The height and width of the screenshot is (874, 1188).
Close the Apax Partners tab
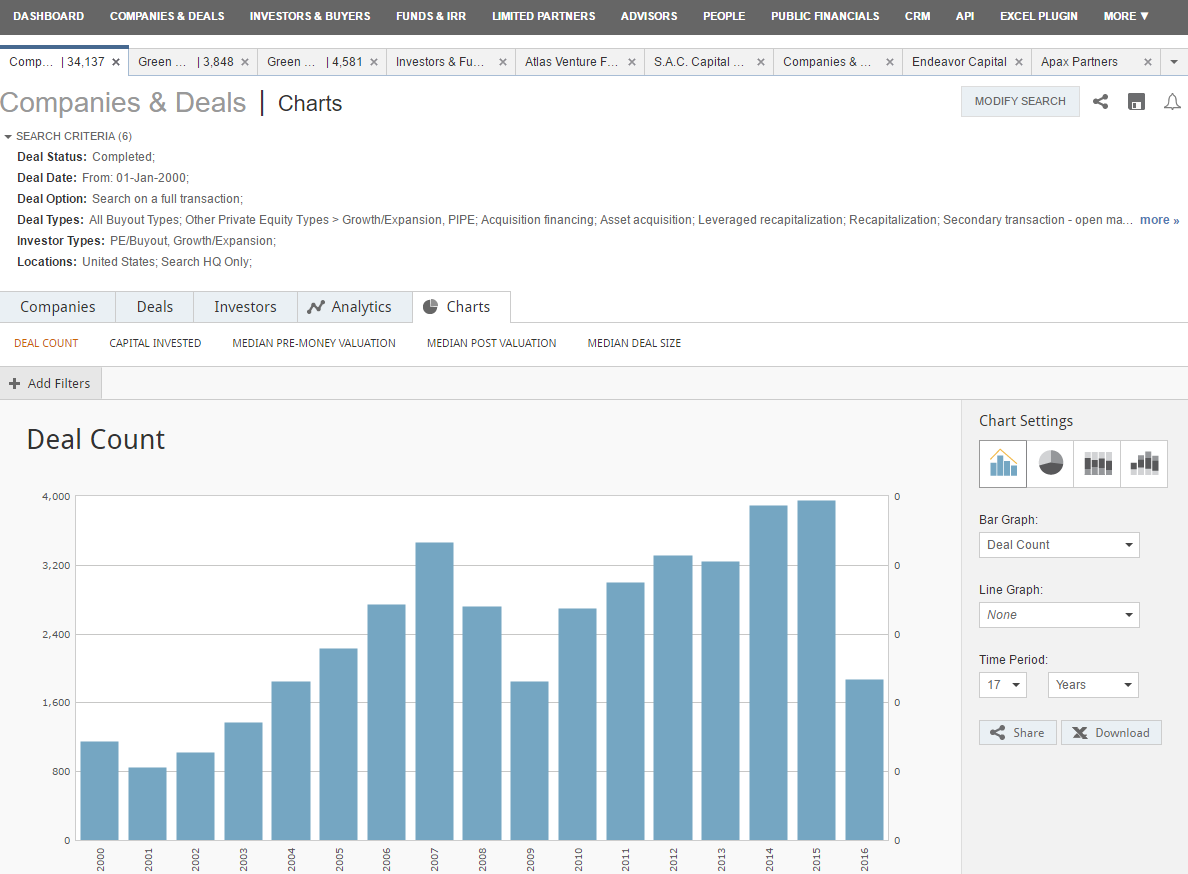click(1147, 62)
